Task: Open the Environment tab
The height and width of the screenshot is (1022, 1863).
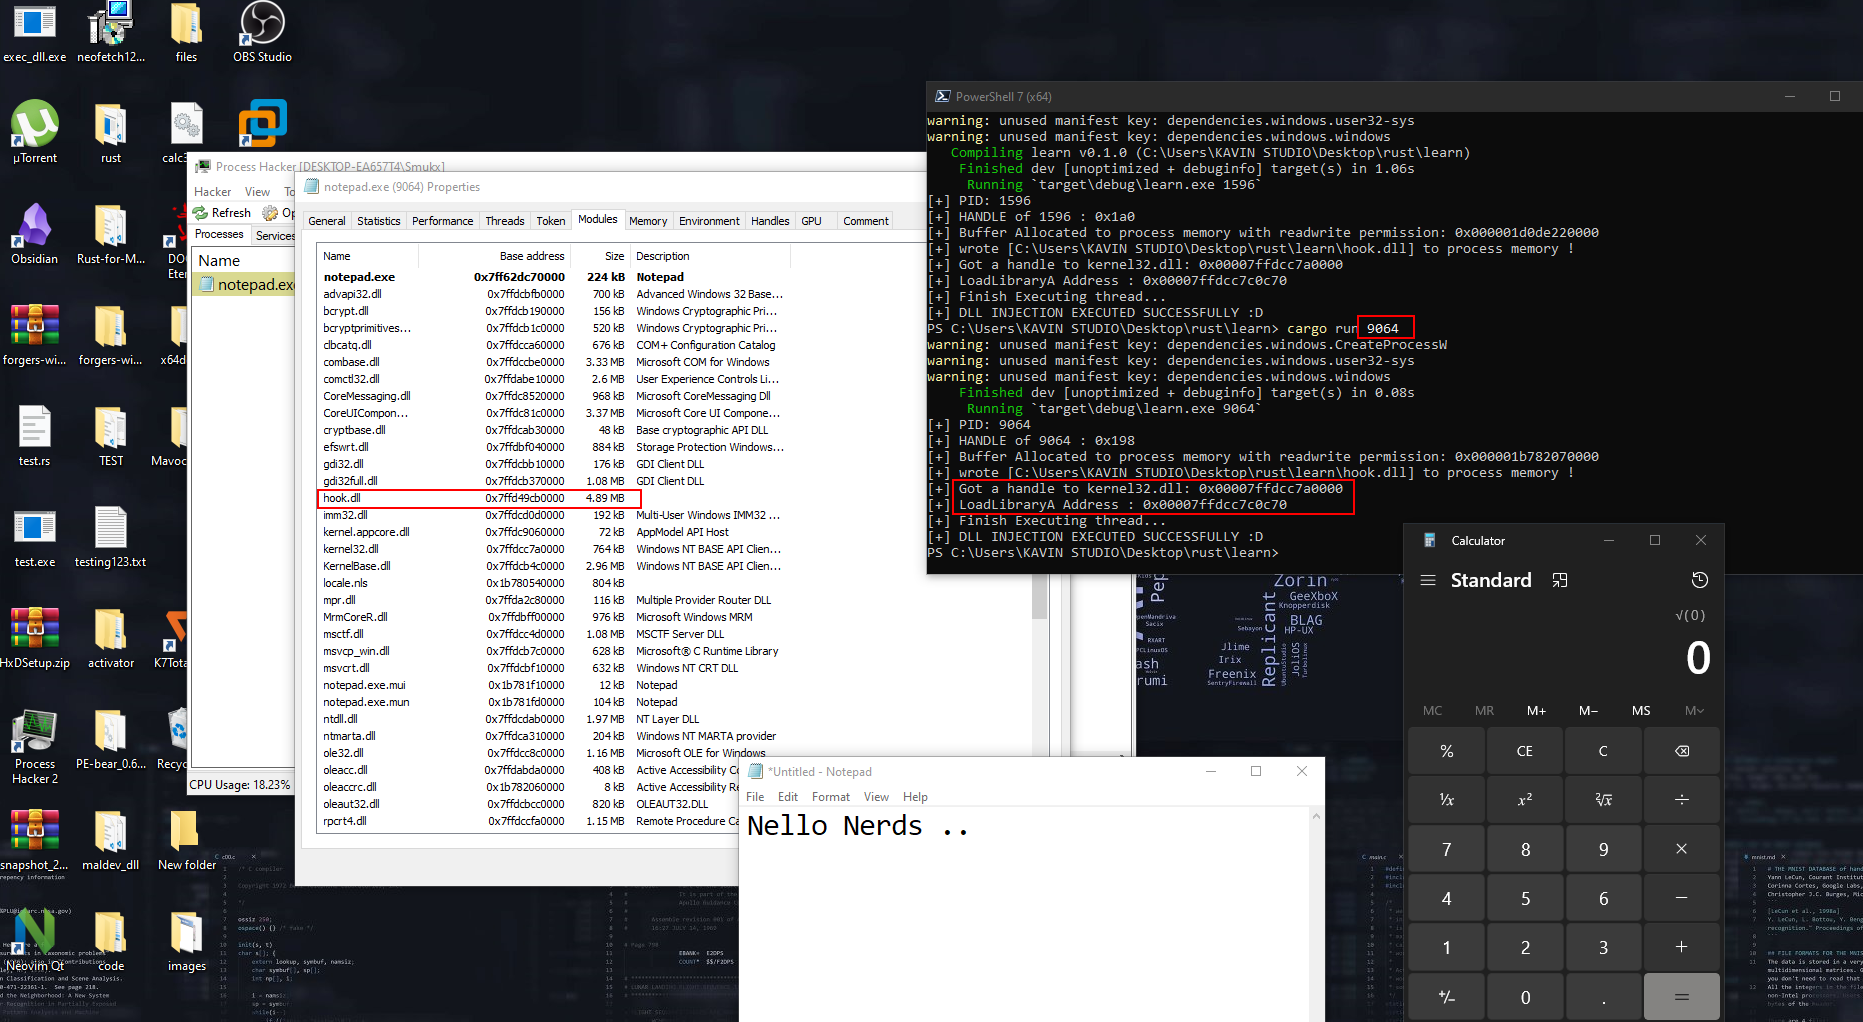Action: 709,221
